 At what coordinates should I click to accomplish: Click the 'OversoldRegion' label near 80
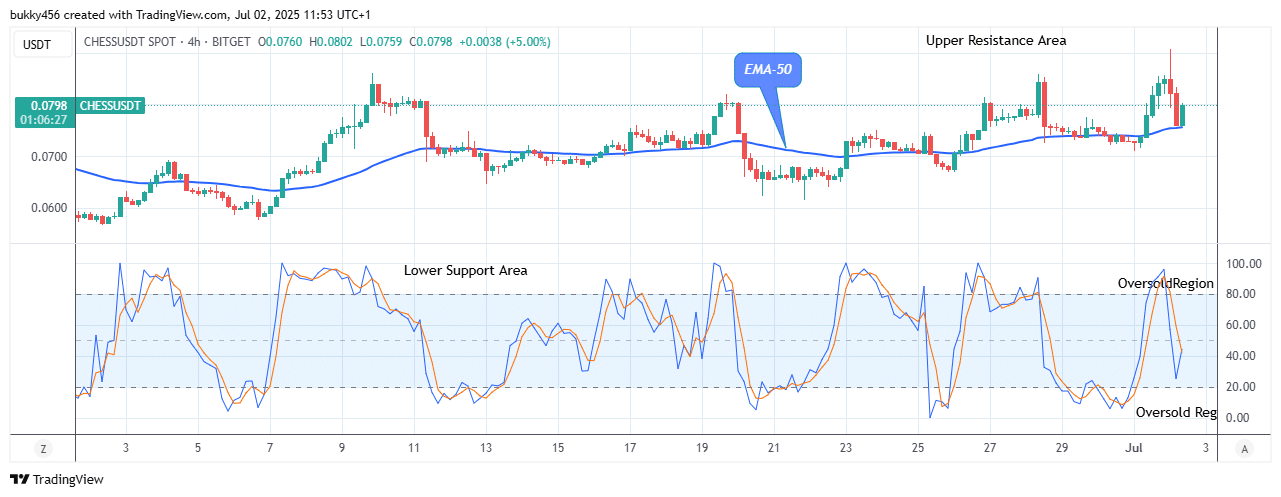[x=1166, y=284]
